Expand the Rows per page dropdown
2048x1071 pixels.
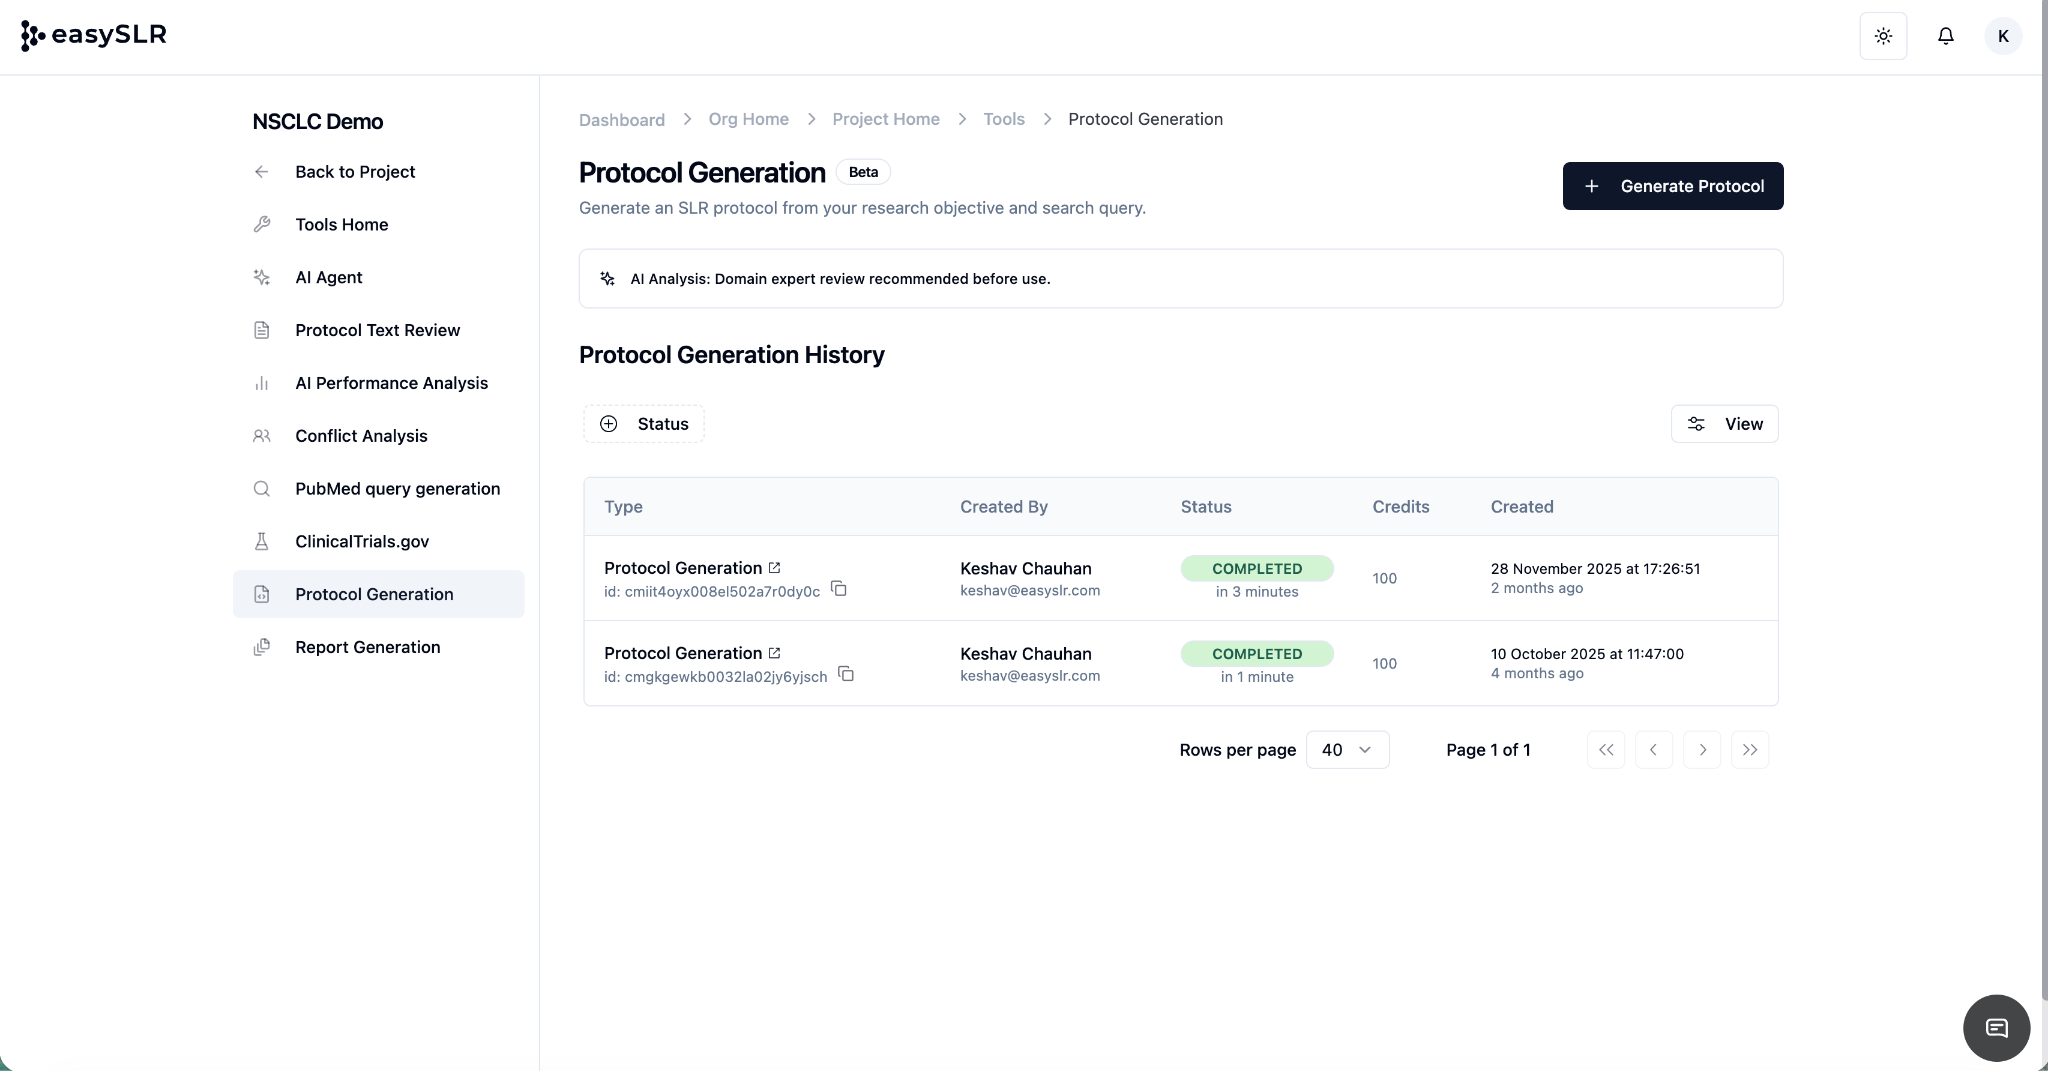pyautogui.click(x=1347, y=750)
